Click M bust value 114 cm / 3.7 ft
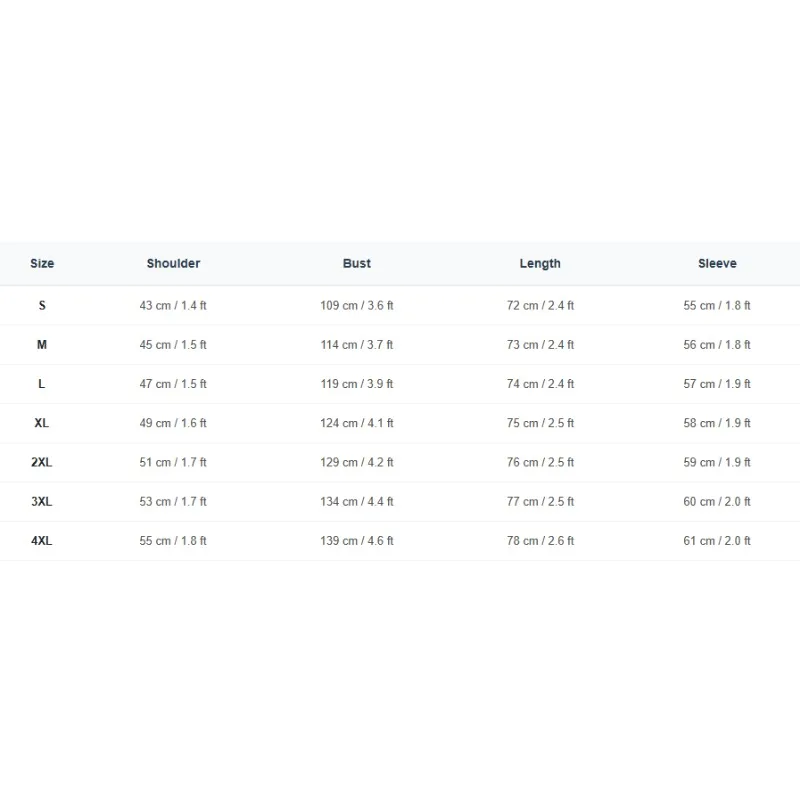800x800 pixels. (357, 345)
